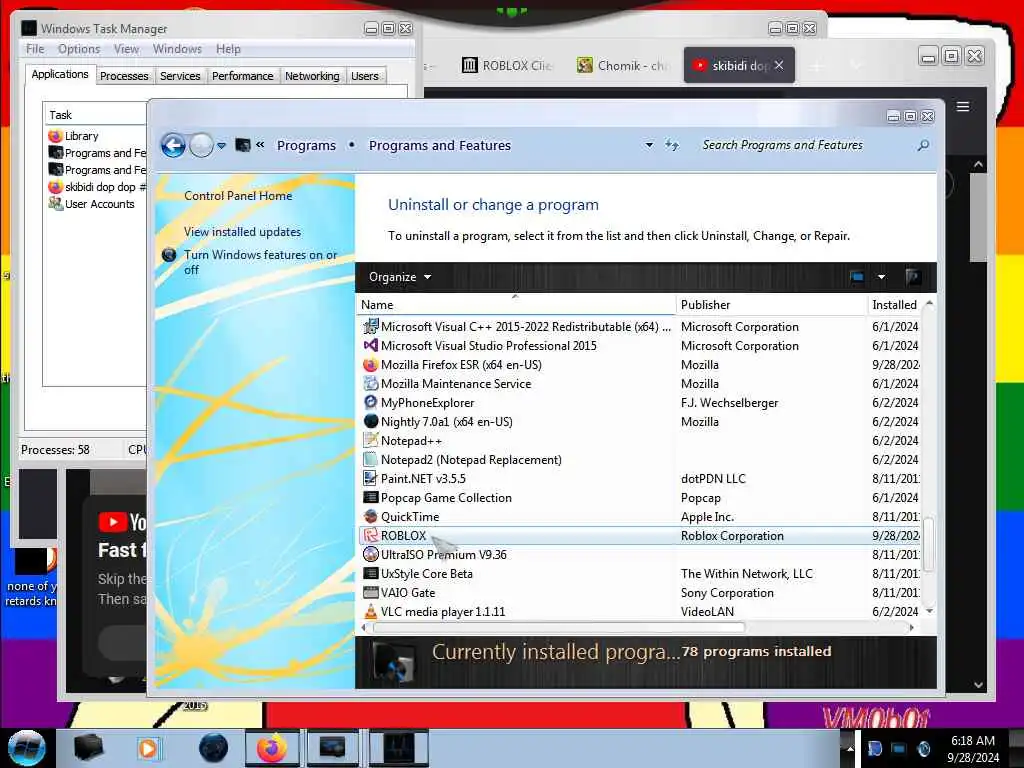This screenshot has height=768, width=1024.
Task: Switch to Processes tab in Task Manager
Action: [124, 76]
